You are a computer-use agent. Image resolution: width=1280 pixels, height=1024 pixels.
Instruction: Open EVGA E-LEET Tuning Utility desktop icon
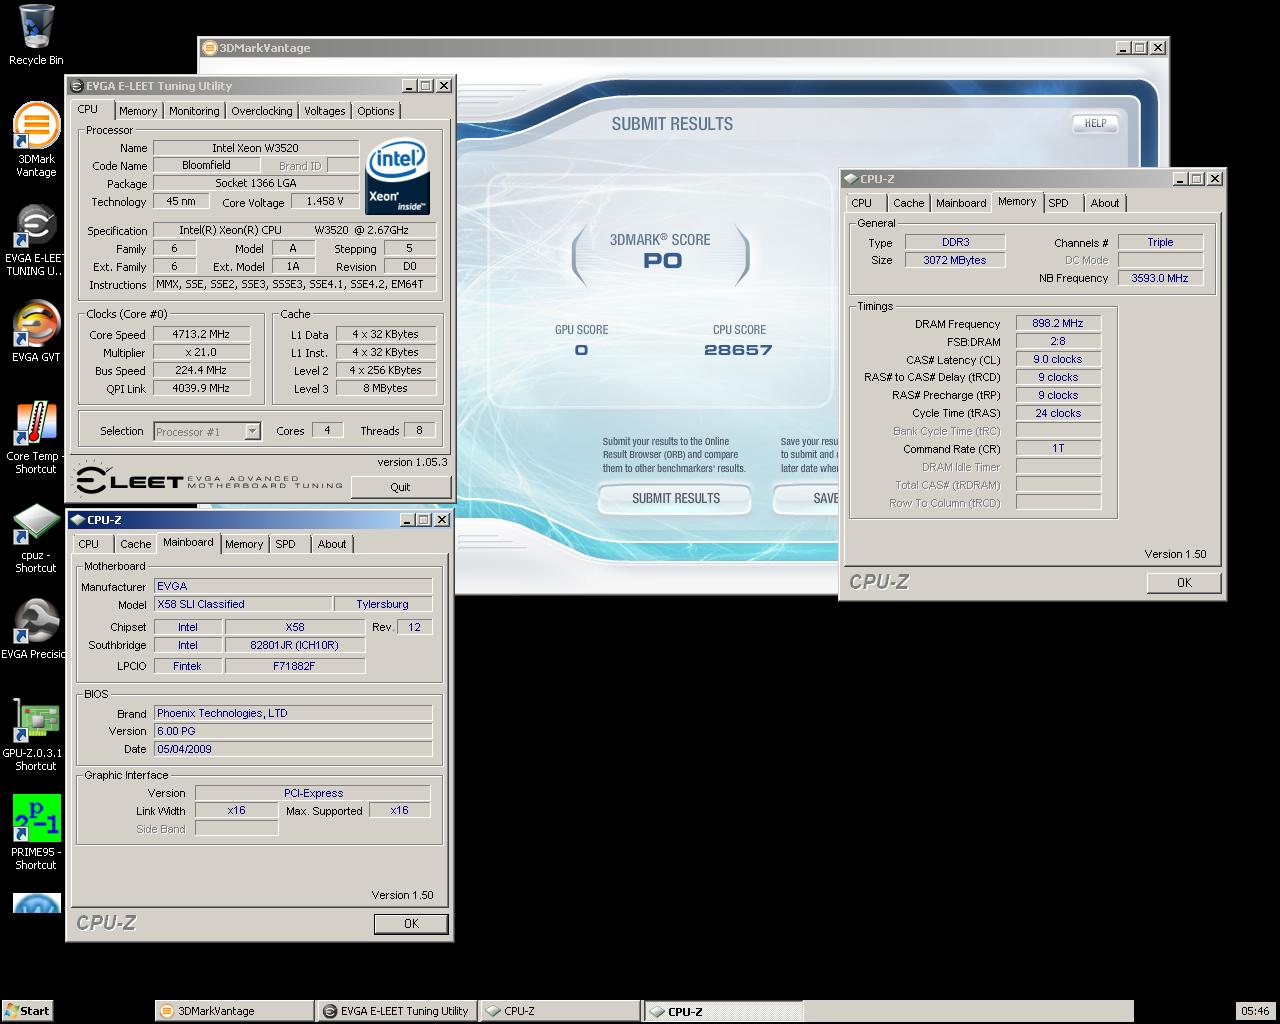click(35, 241)
